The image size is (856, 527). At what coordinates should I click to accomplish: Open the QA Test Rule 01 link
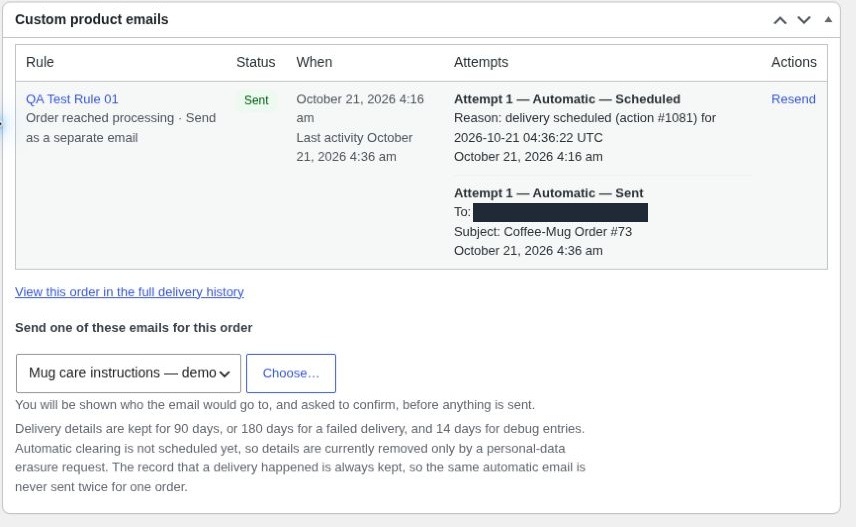pos(72,99)
